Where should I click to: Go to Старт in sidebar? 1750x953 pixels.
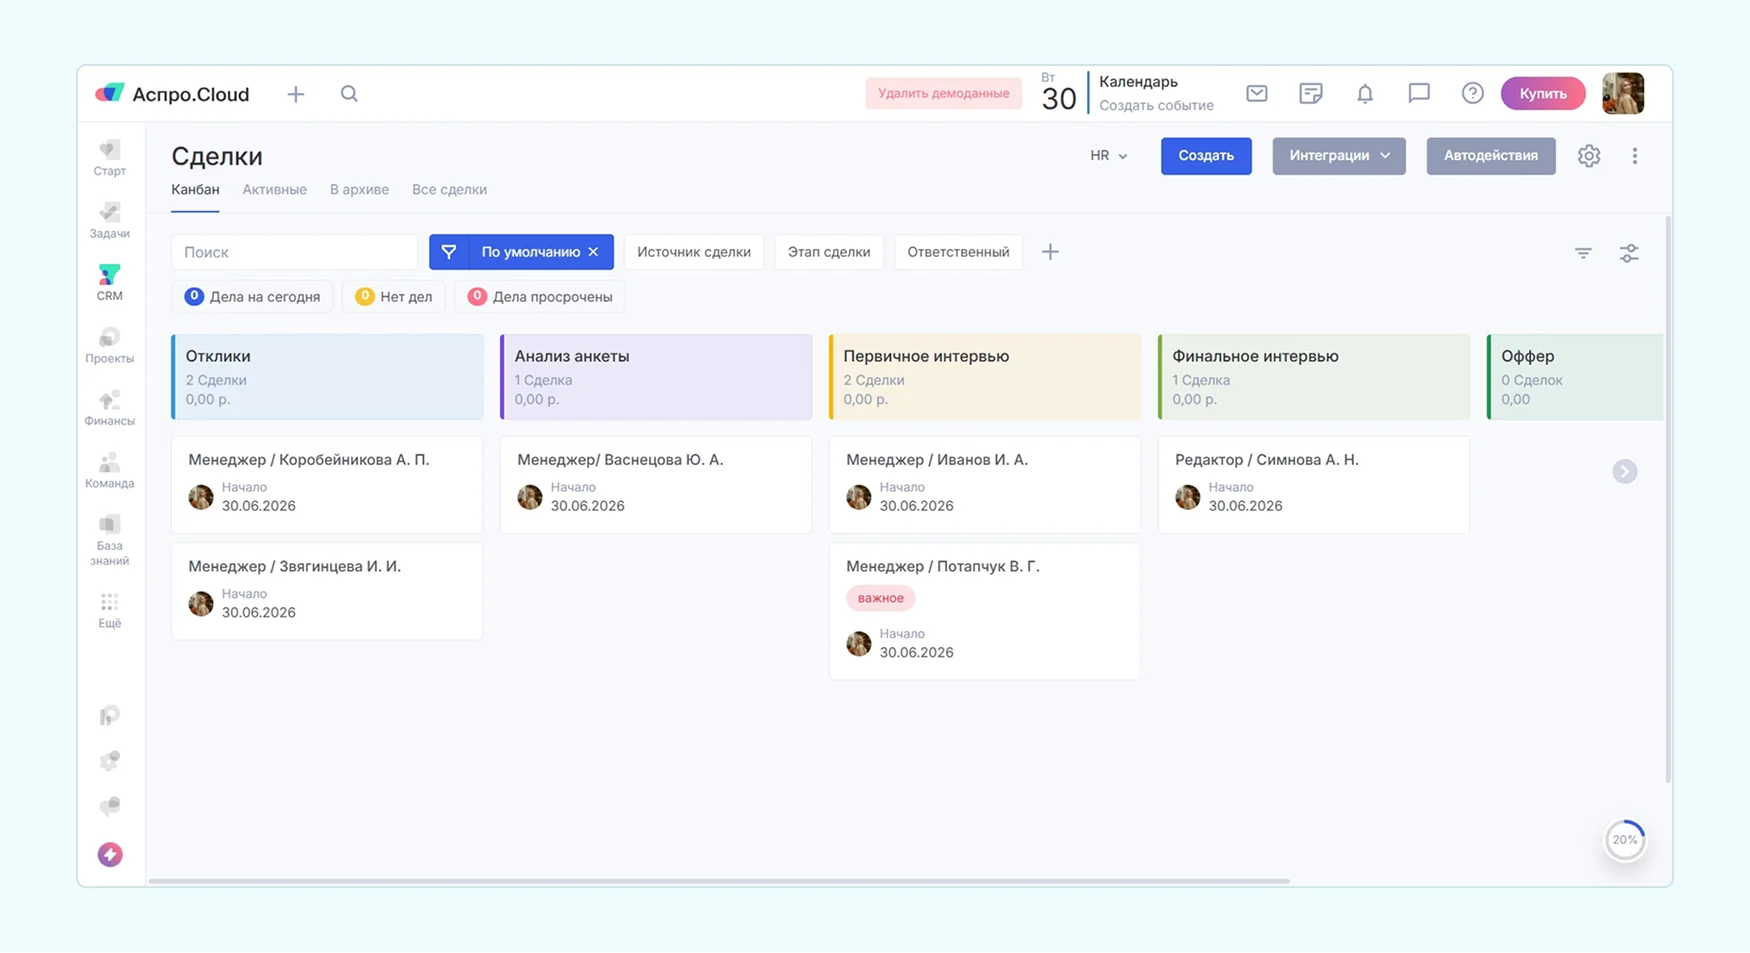110,158
